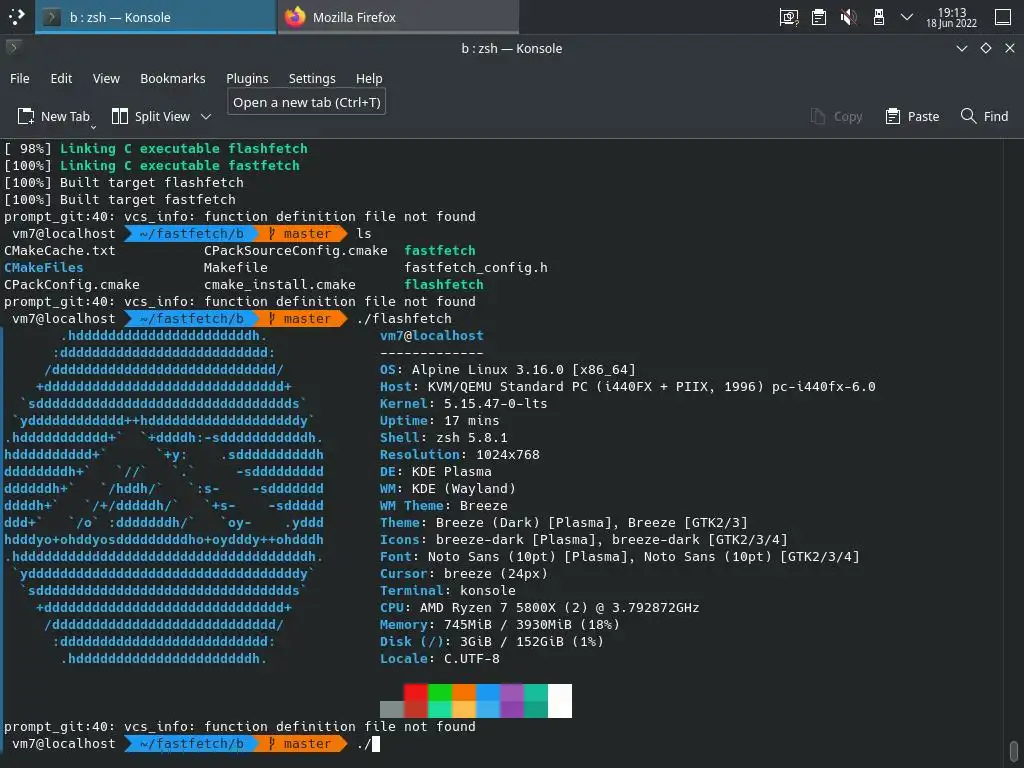Click the last prompt's 'master' branch segment
The height and width of the screenshot is (768, 1024).
tap(300, 743)
